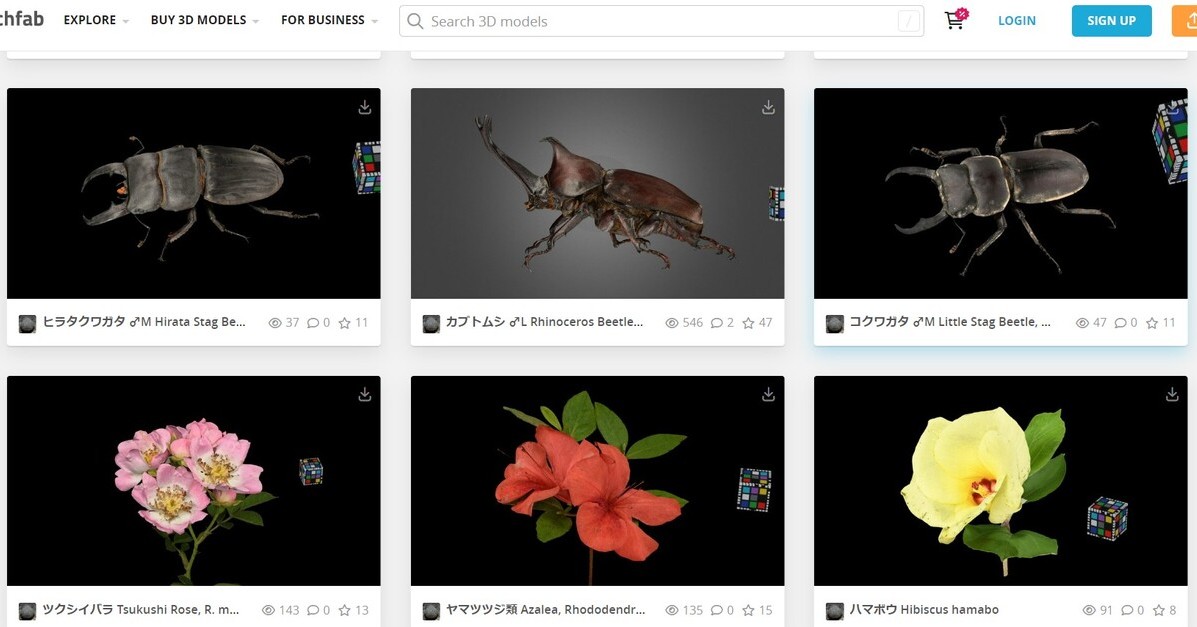
Task: Open the Rhinoceros Beetle model thumbnail
Action: 597,193
